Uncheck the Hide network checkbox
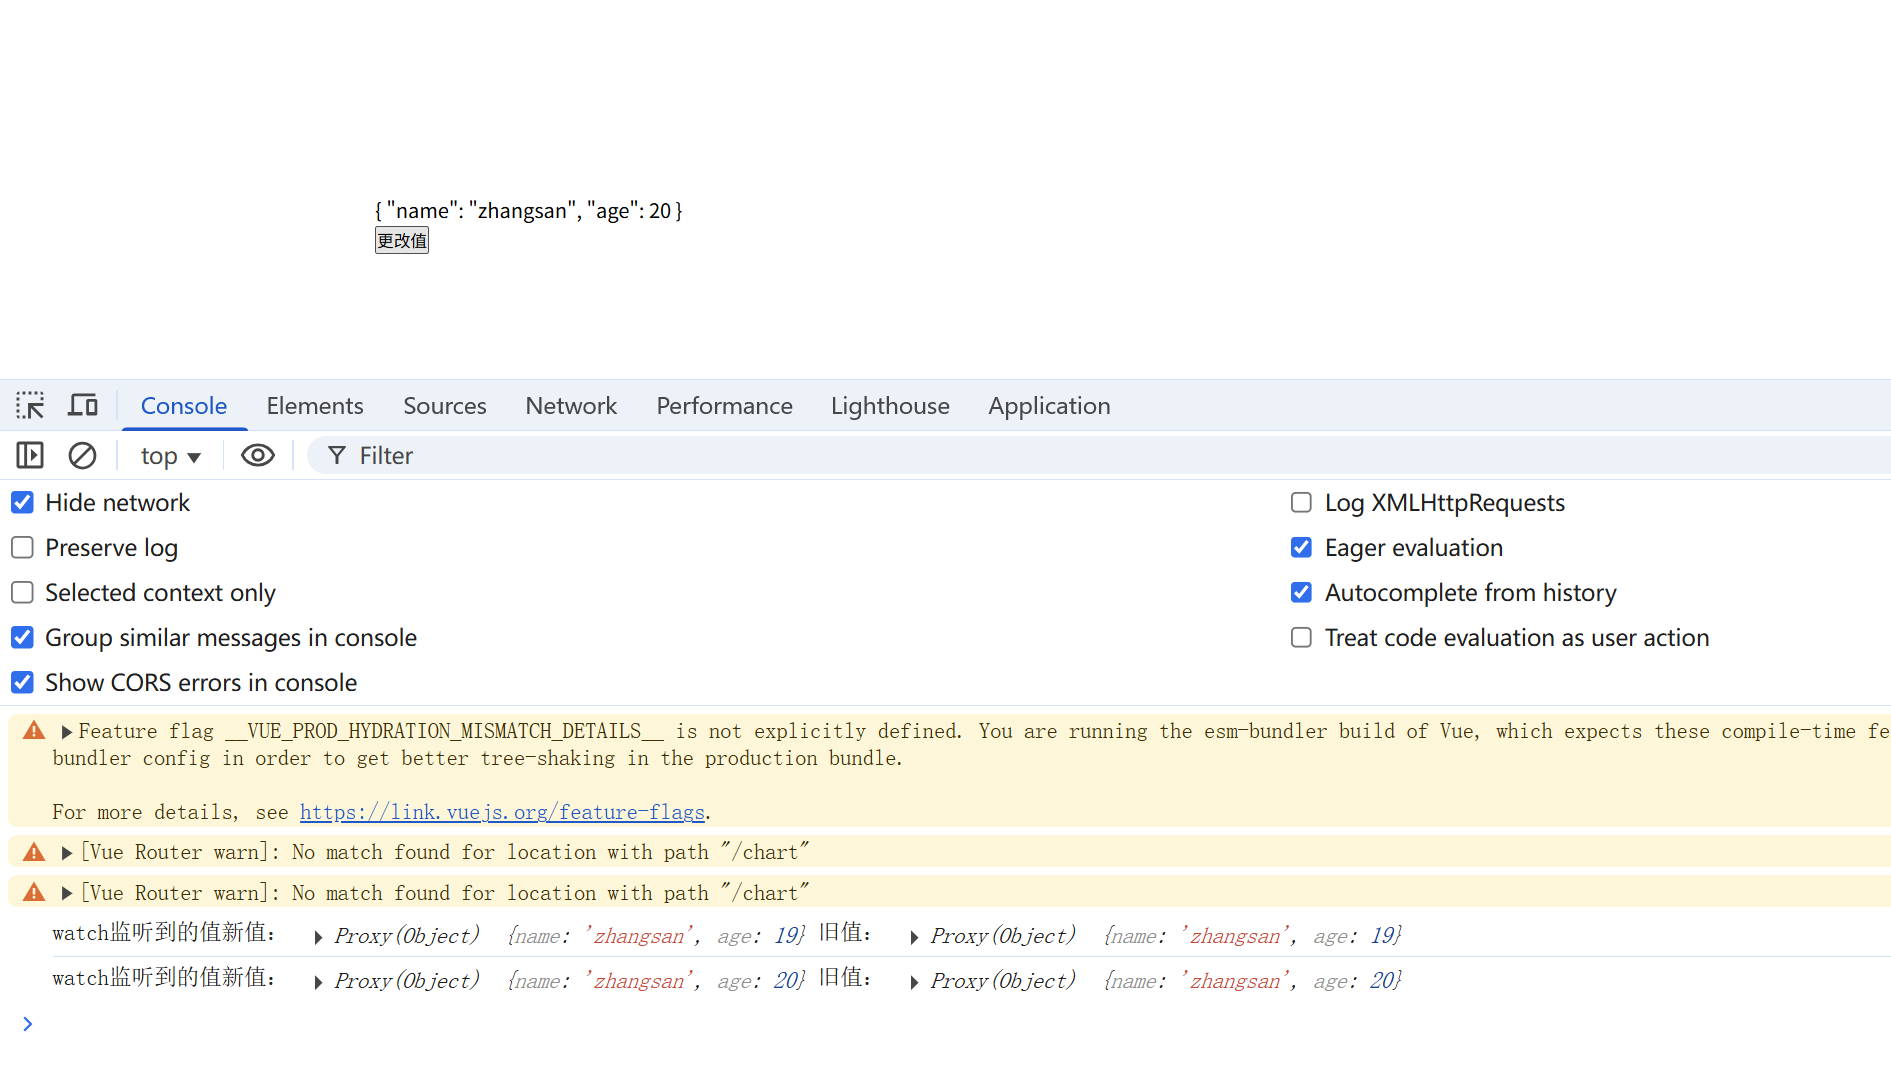 pyautogui.click(x=22, y=503)
